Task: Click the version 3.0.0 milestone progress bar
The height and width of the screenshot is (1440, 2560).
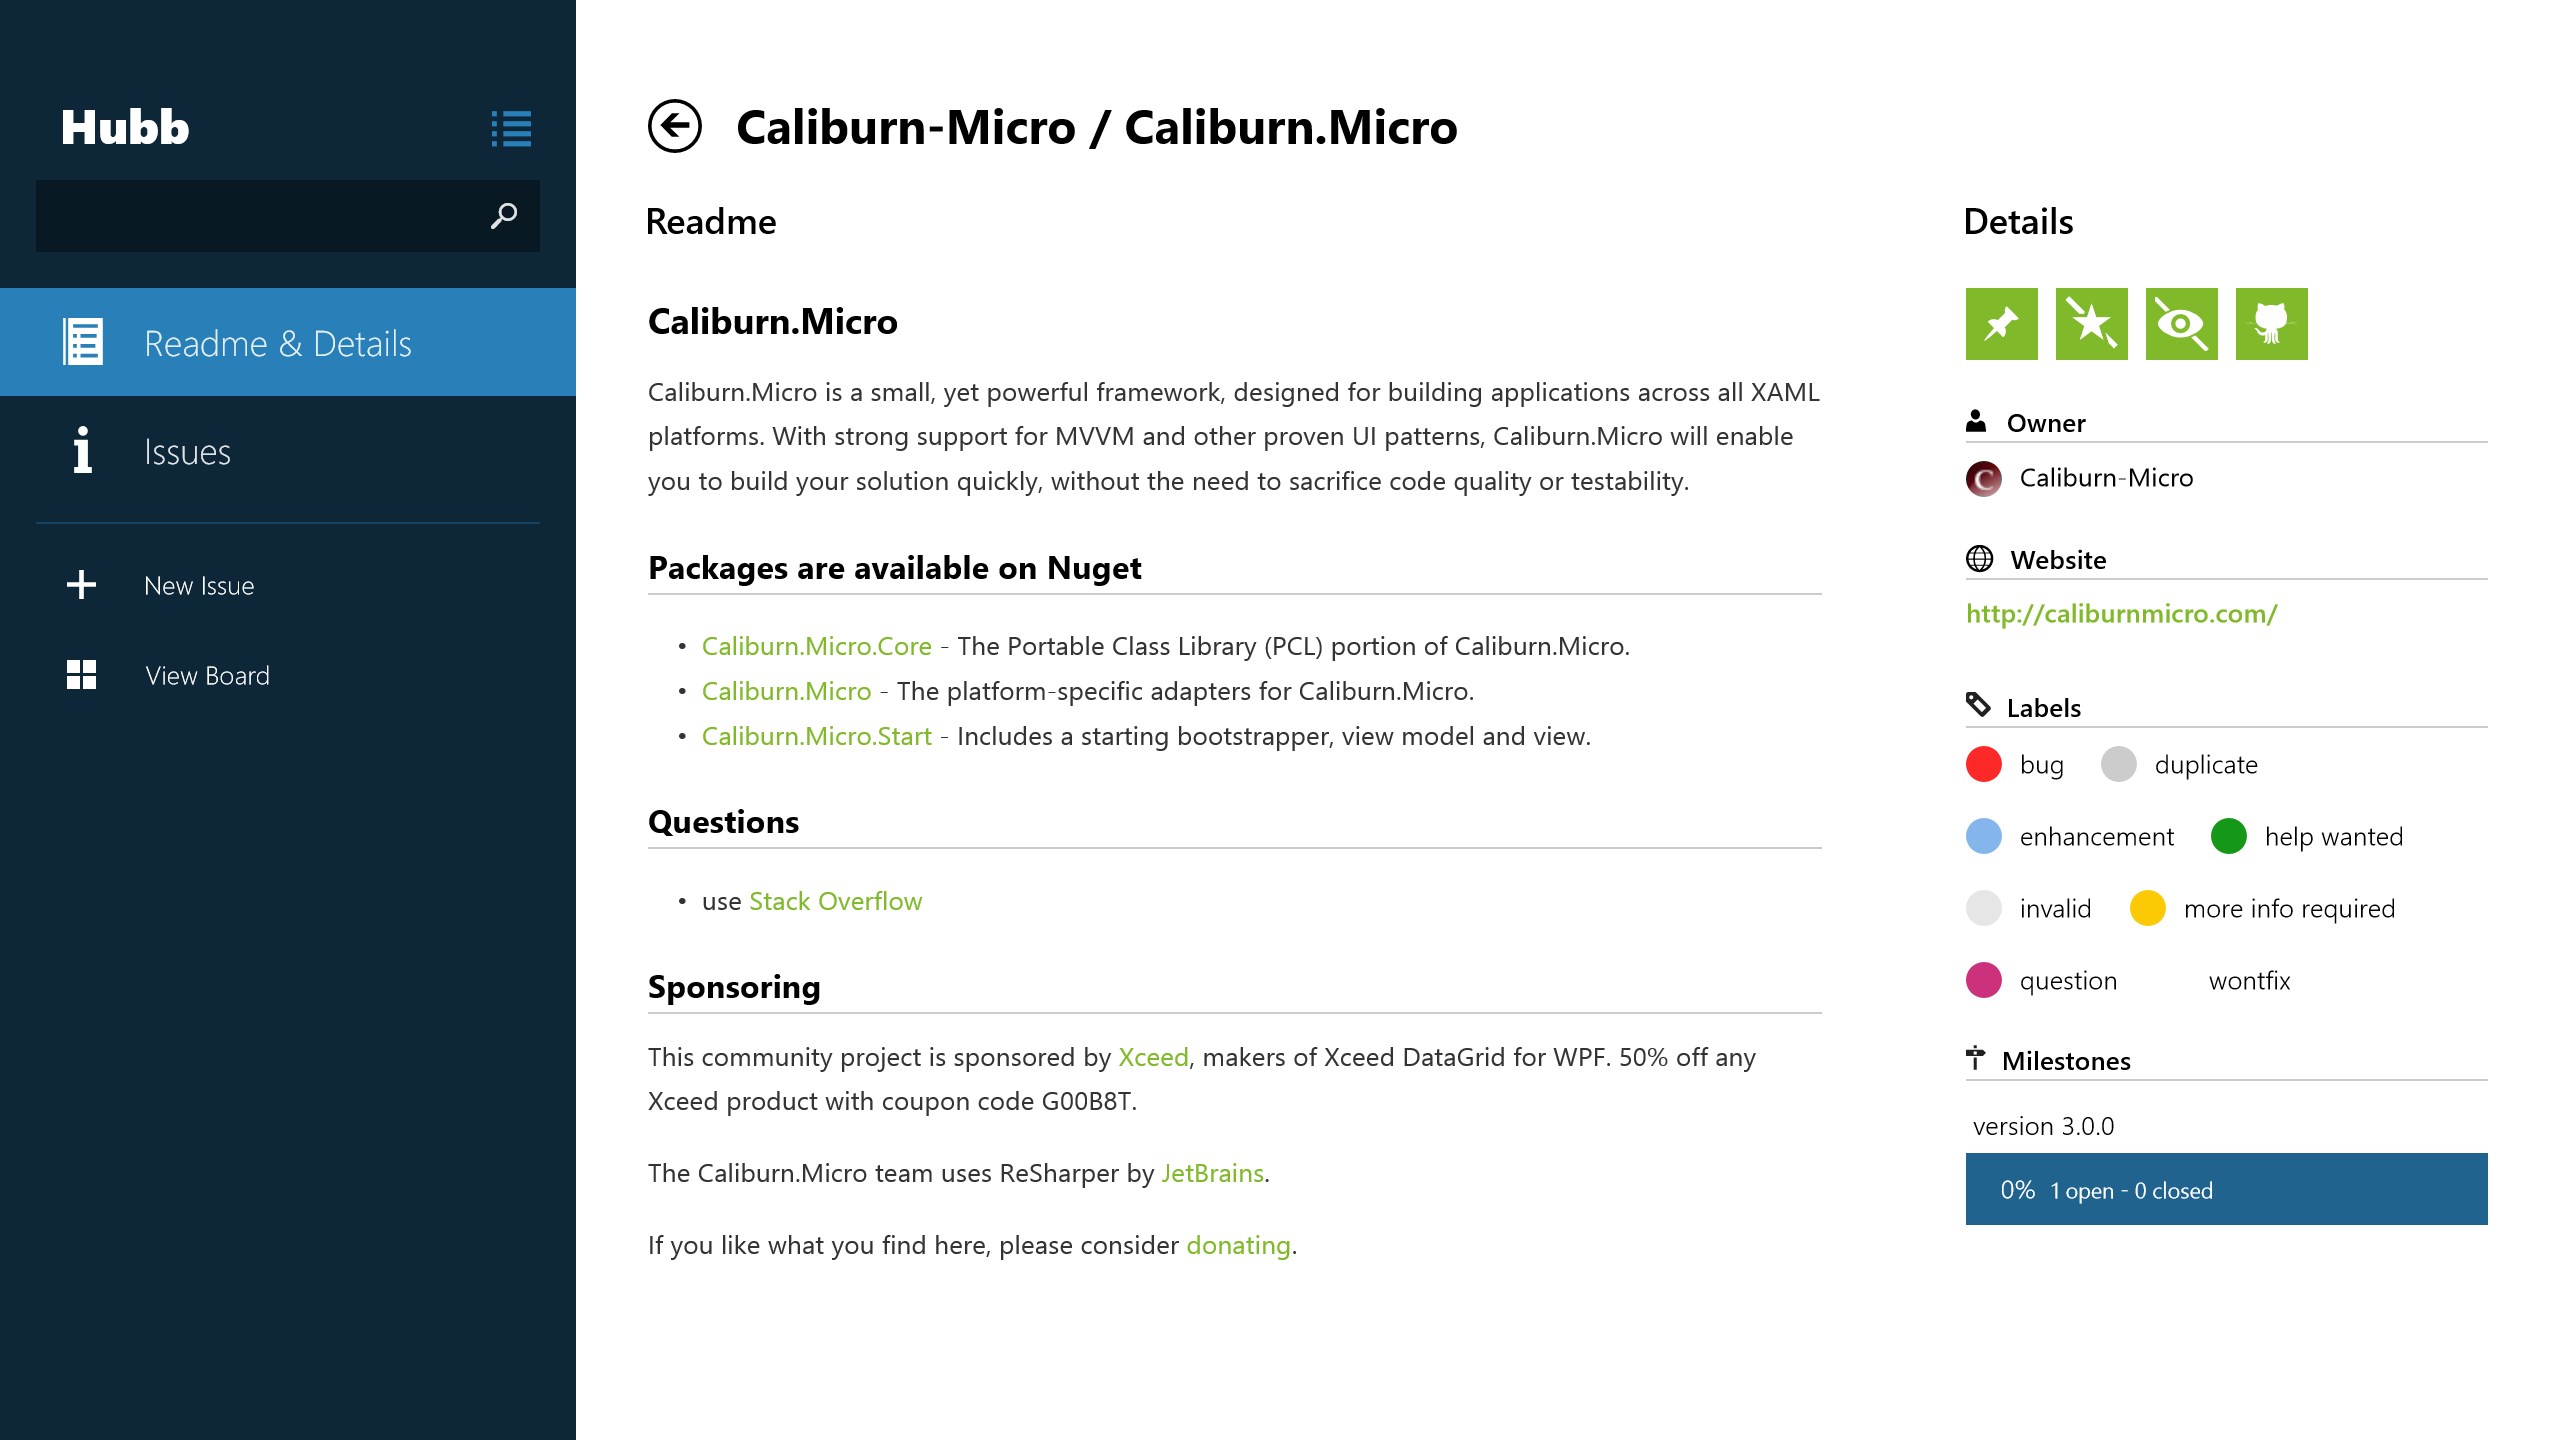Action: 2226,1189
